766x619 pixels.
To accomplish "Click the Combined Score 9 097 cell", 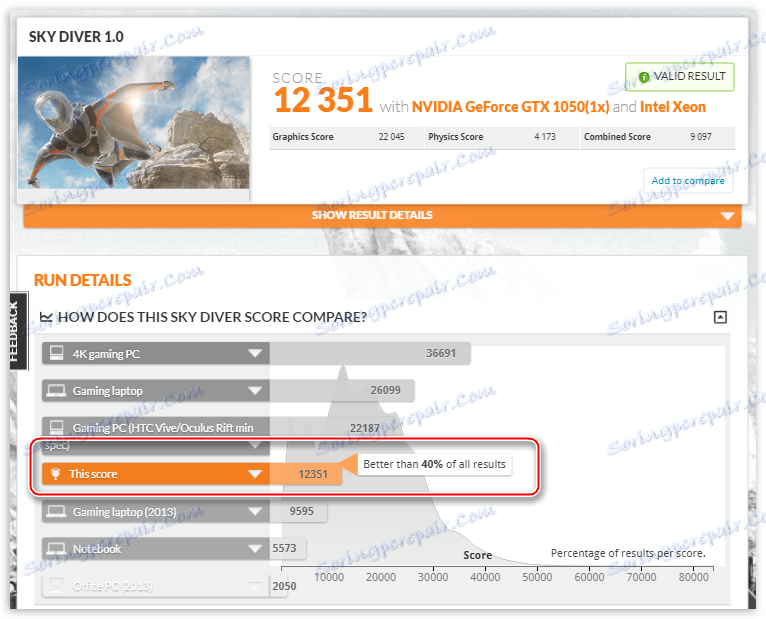I will click(x=658, y=137).
